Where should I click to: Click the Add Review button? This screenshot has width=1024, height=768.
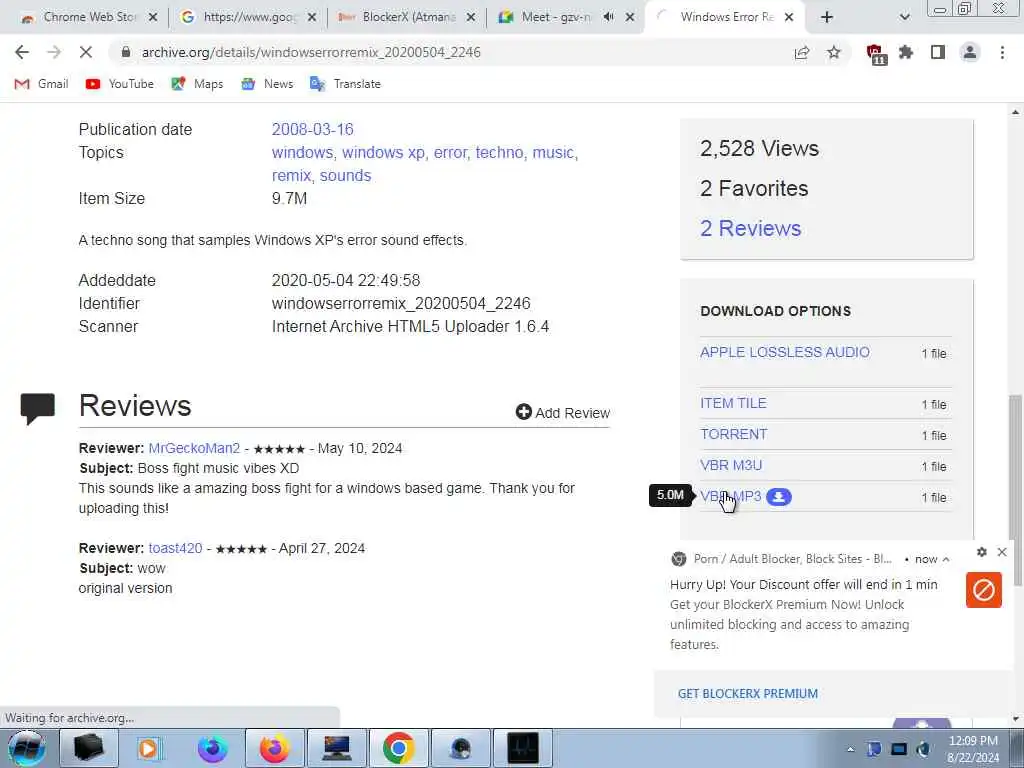[563, 413]
